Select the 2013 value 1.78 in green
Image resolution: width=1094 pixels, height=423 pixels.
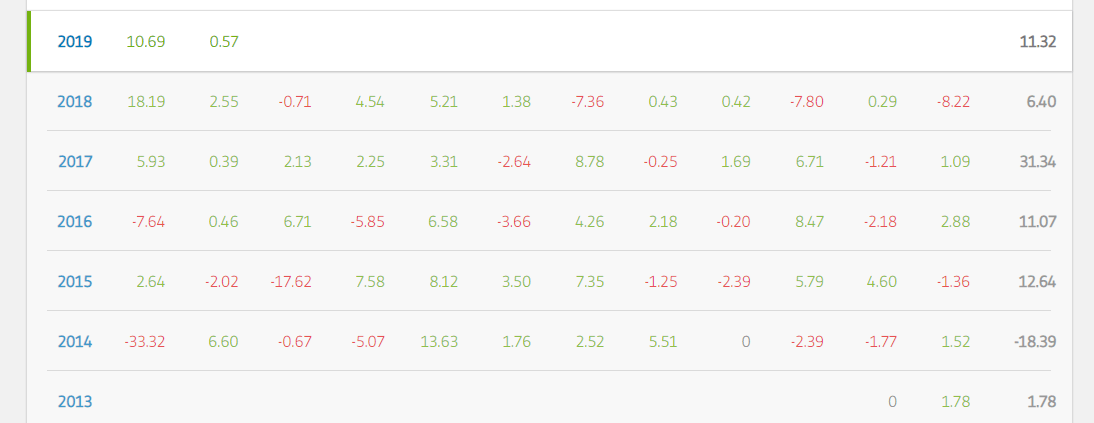tap(956, 402)
